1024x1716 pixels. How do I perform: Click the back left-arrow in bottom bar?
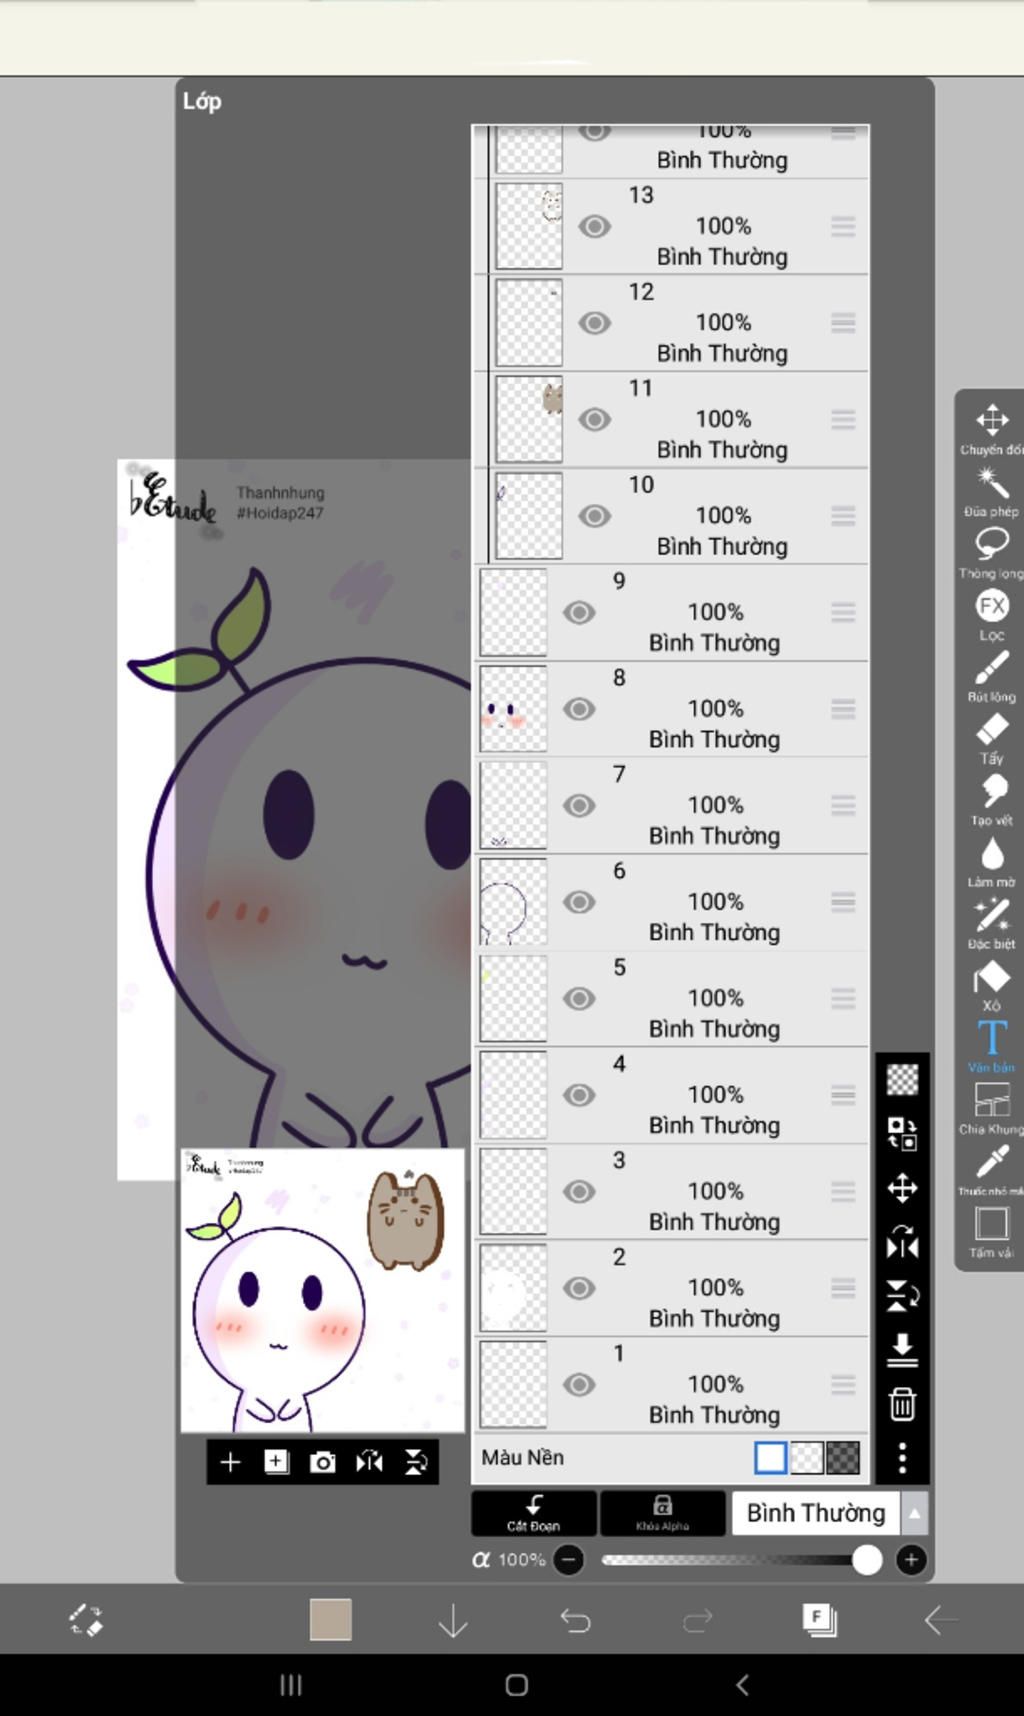[x=940, y=1620]
